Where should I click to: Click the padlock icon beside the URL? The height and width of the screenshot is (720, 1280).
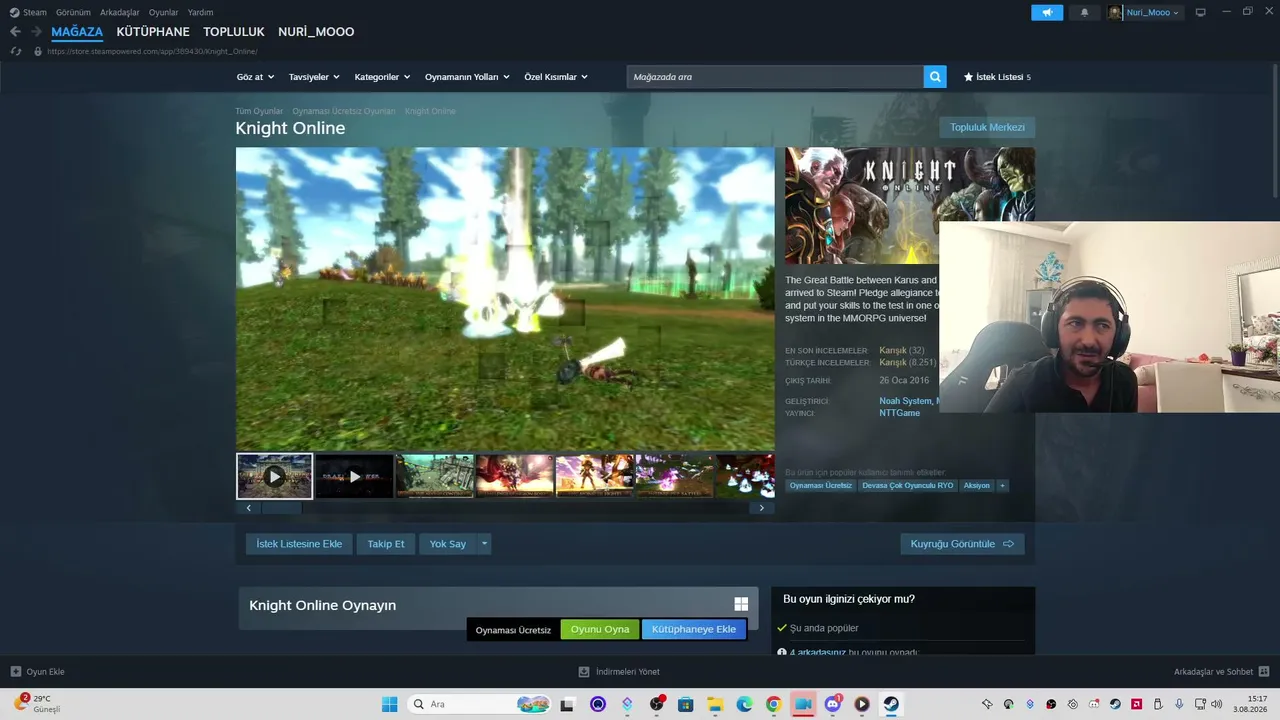(x=38, y=51)
